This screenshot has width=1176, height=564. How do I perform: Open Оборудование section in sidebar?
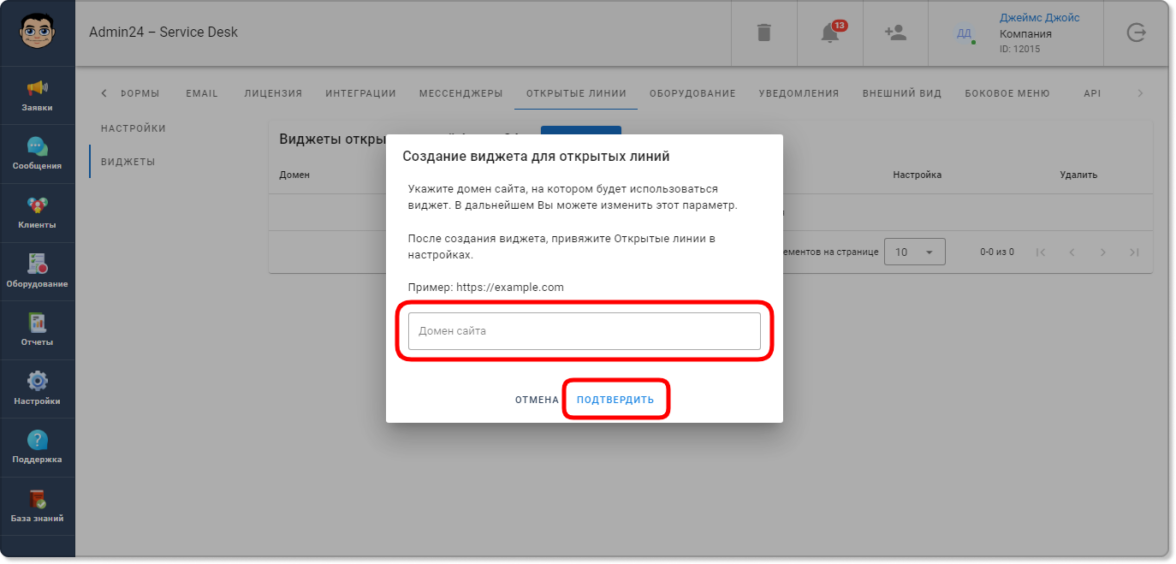[x=38, y=272]
